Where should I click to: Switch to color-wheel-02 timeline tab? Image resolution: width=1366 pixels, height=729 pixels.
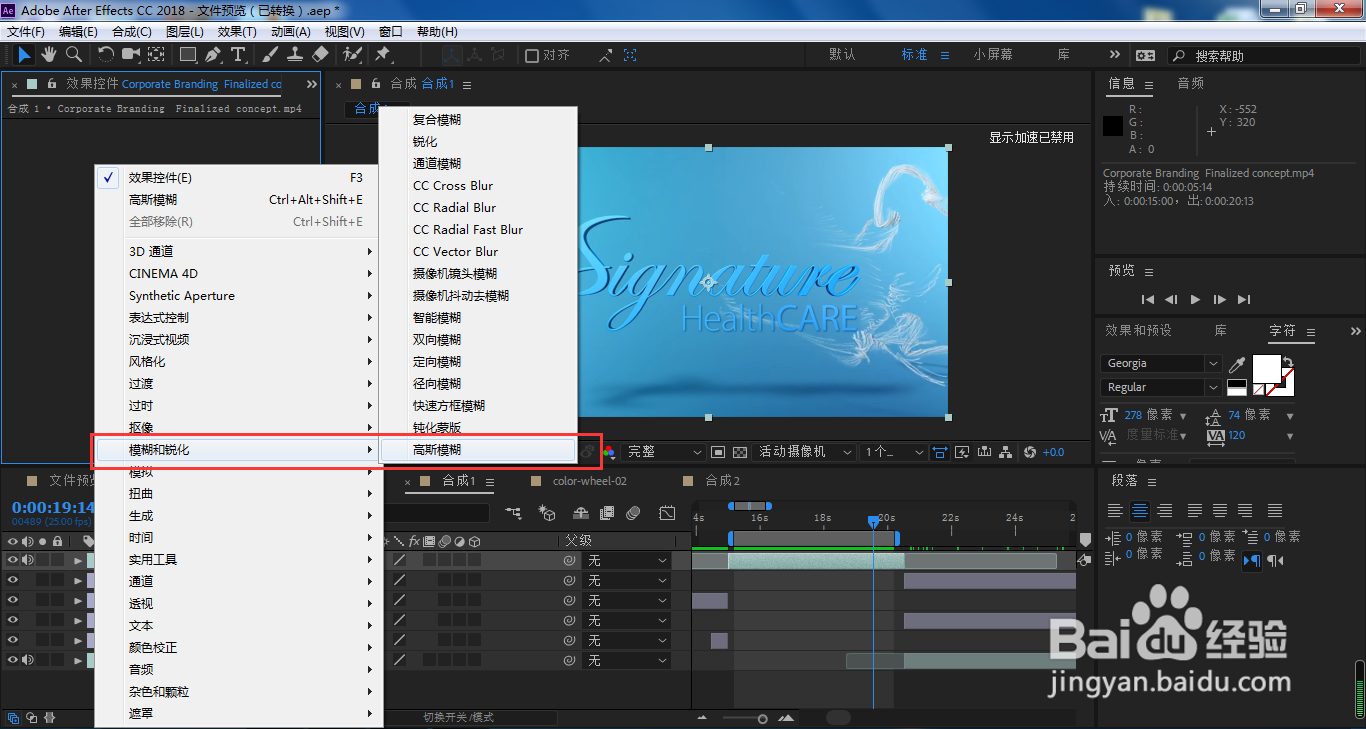[x=590, y=481]
